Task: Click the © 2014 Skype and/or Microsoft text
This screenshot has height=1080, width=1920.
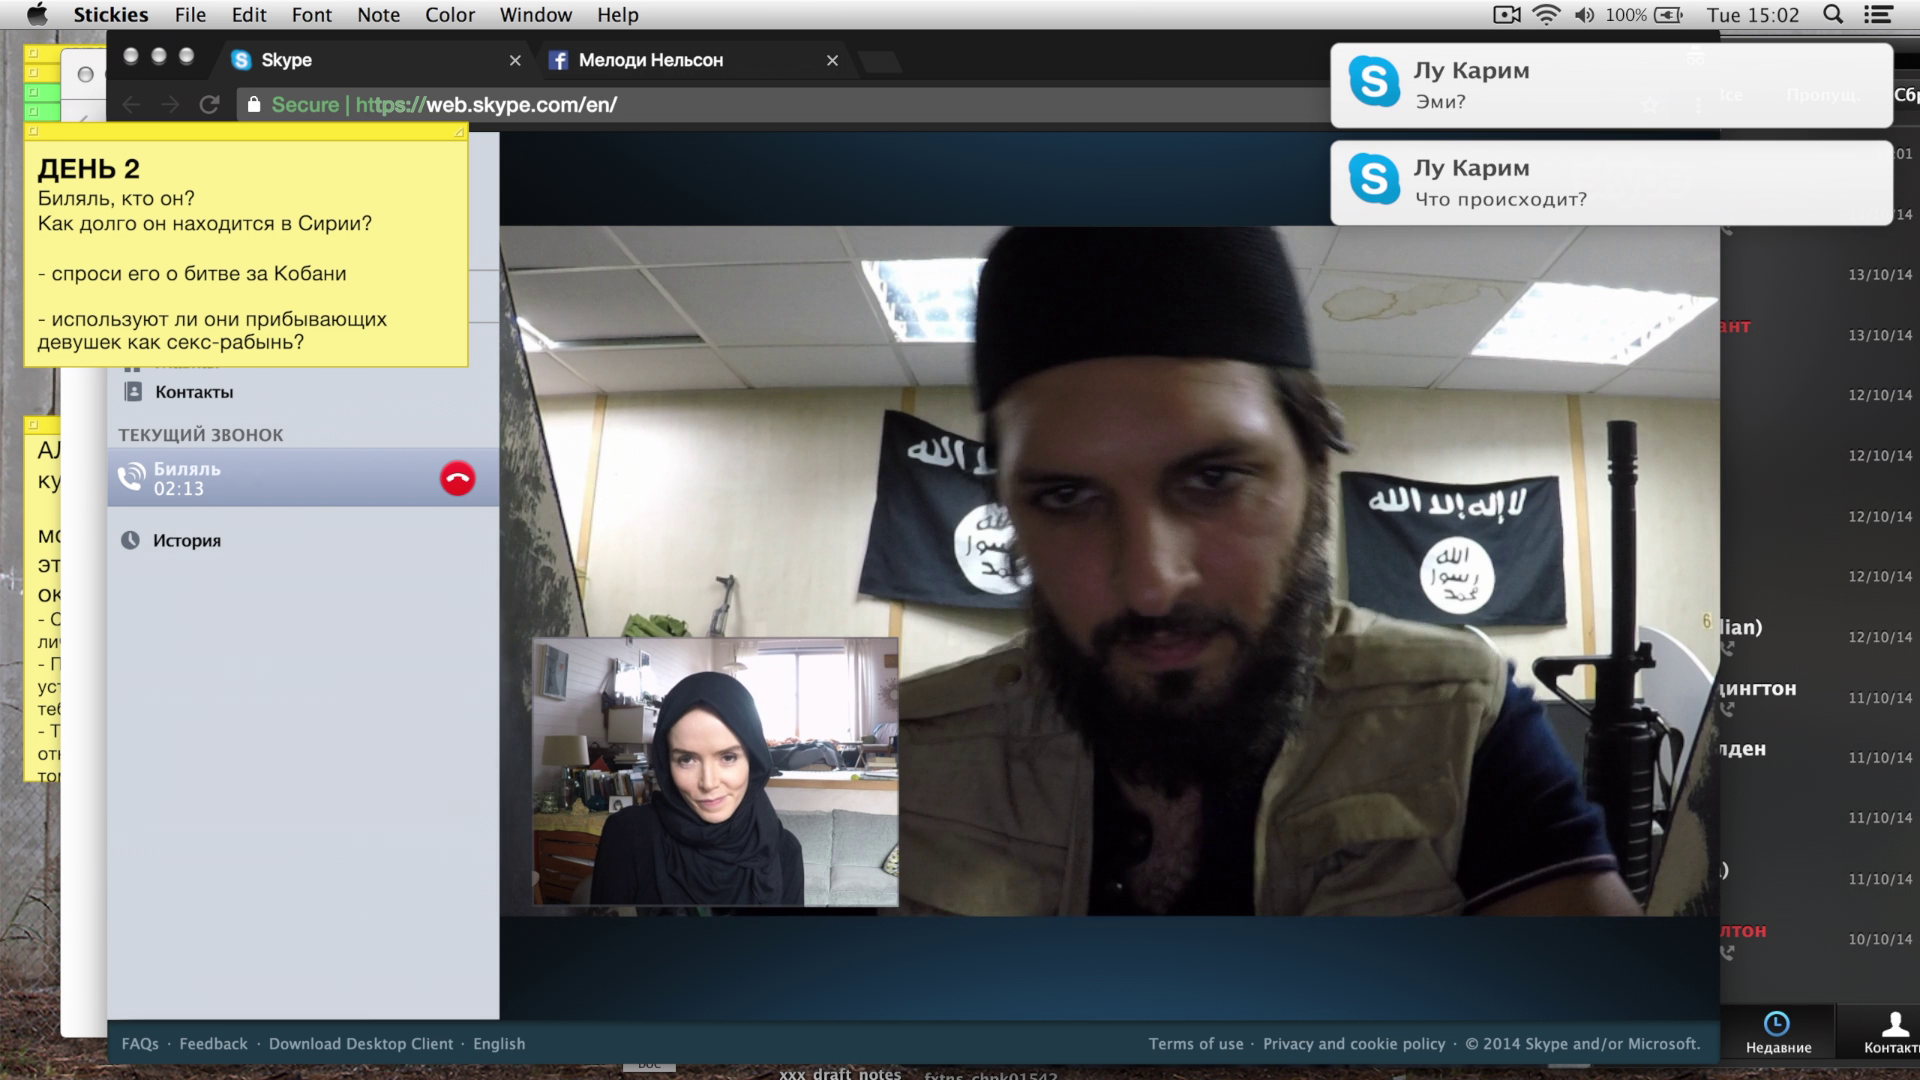Action: point(1583,1044)
